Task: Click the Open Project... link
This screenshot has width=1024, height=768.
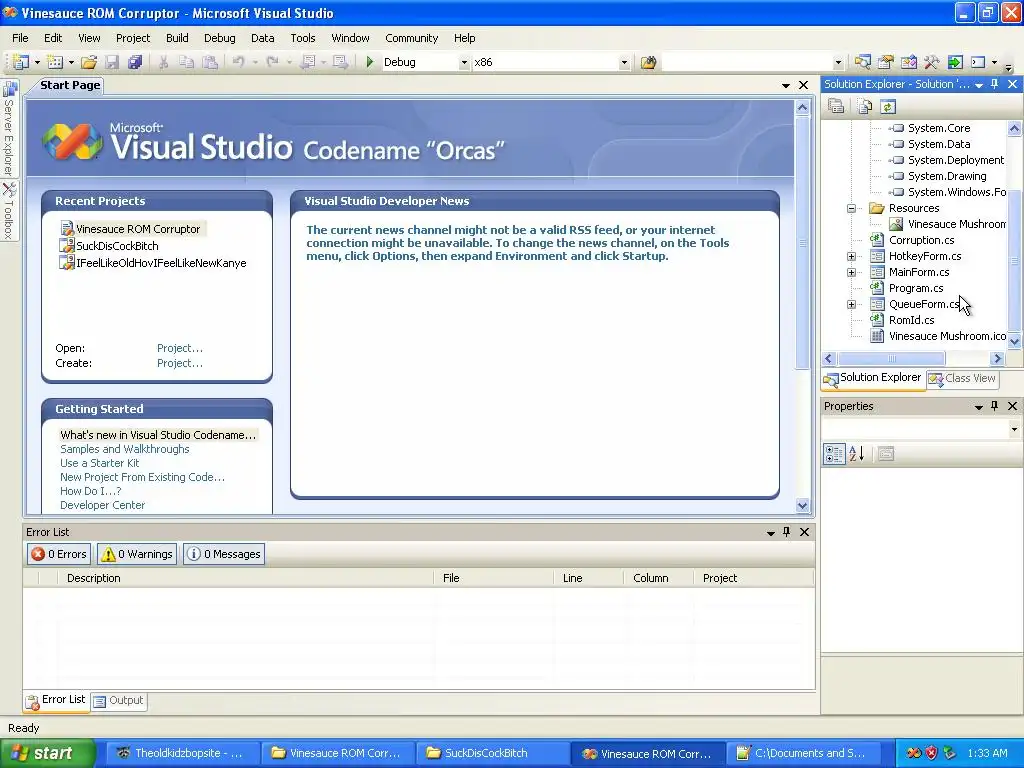Action: pyautogui.click(x=180, y=348)
